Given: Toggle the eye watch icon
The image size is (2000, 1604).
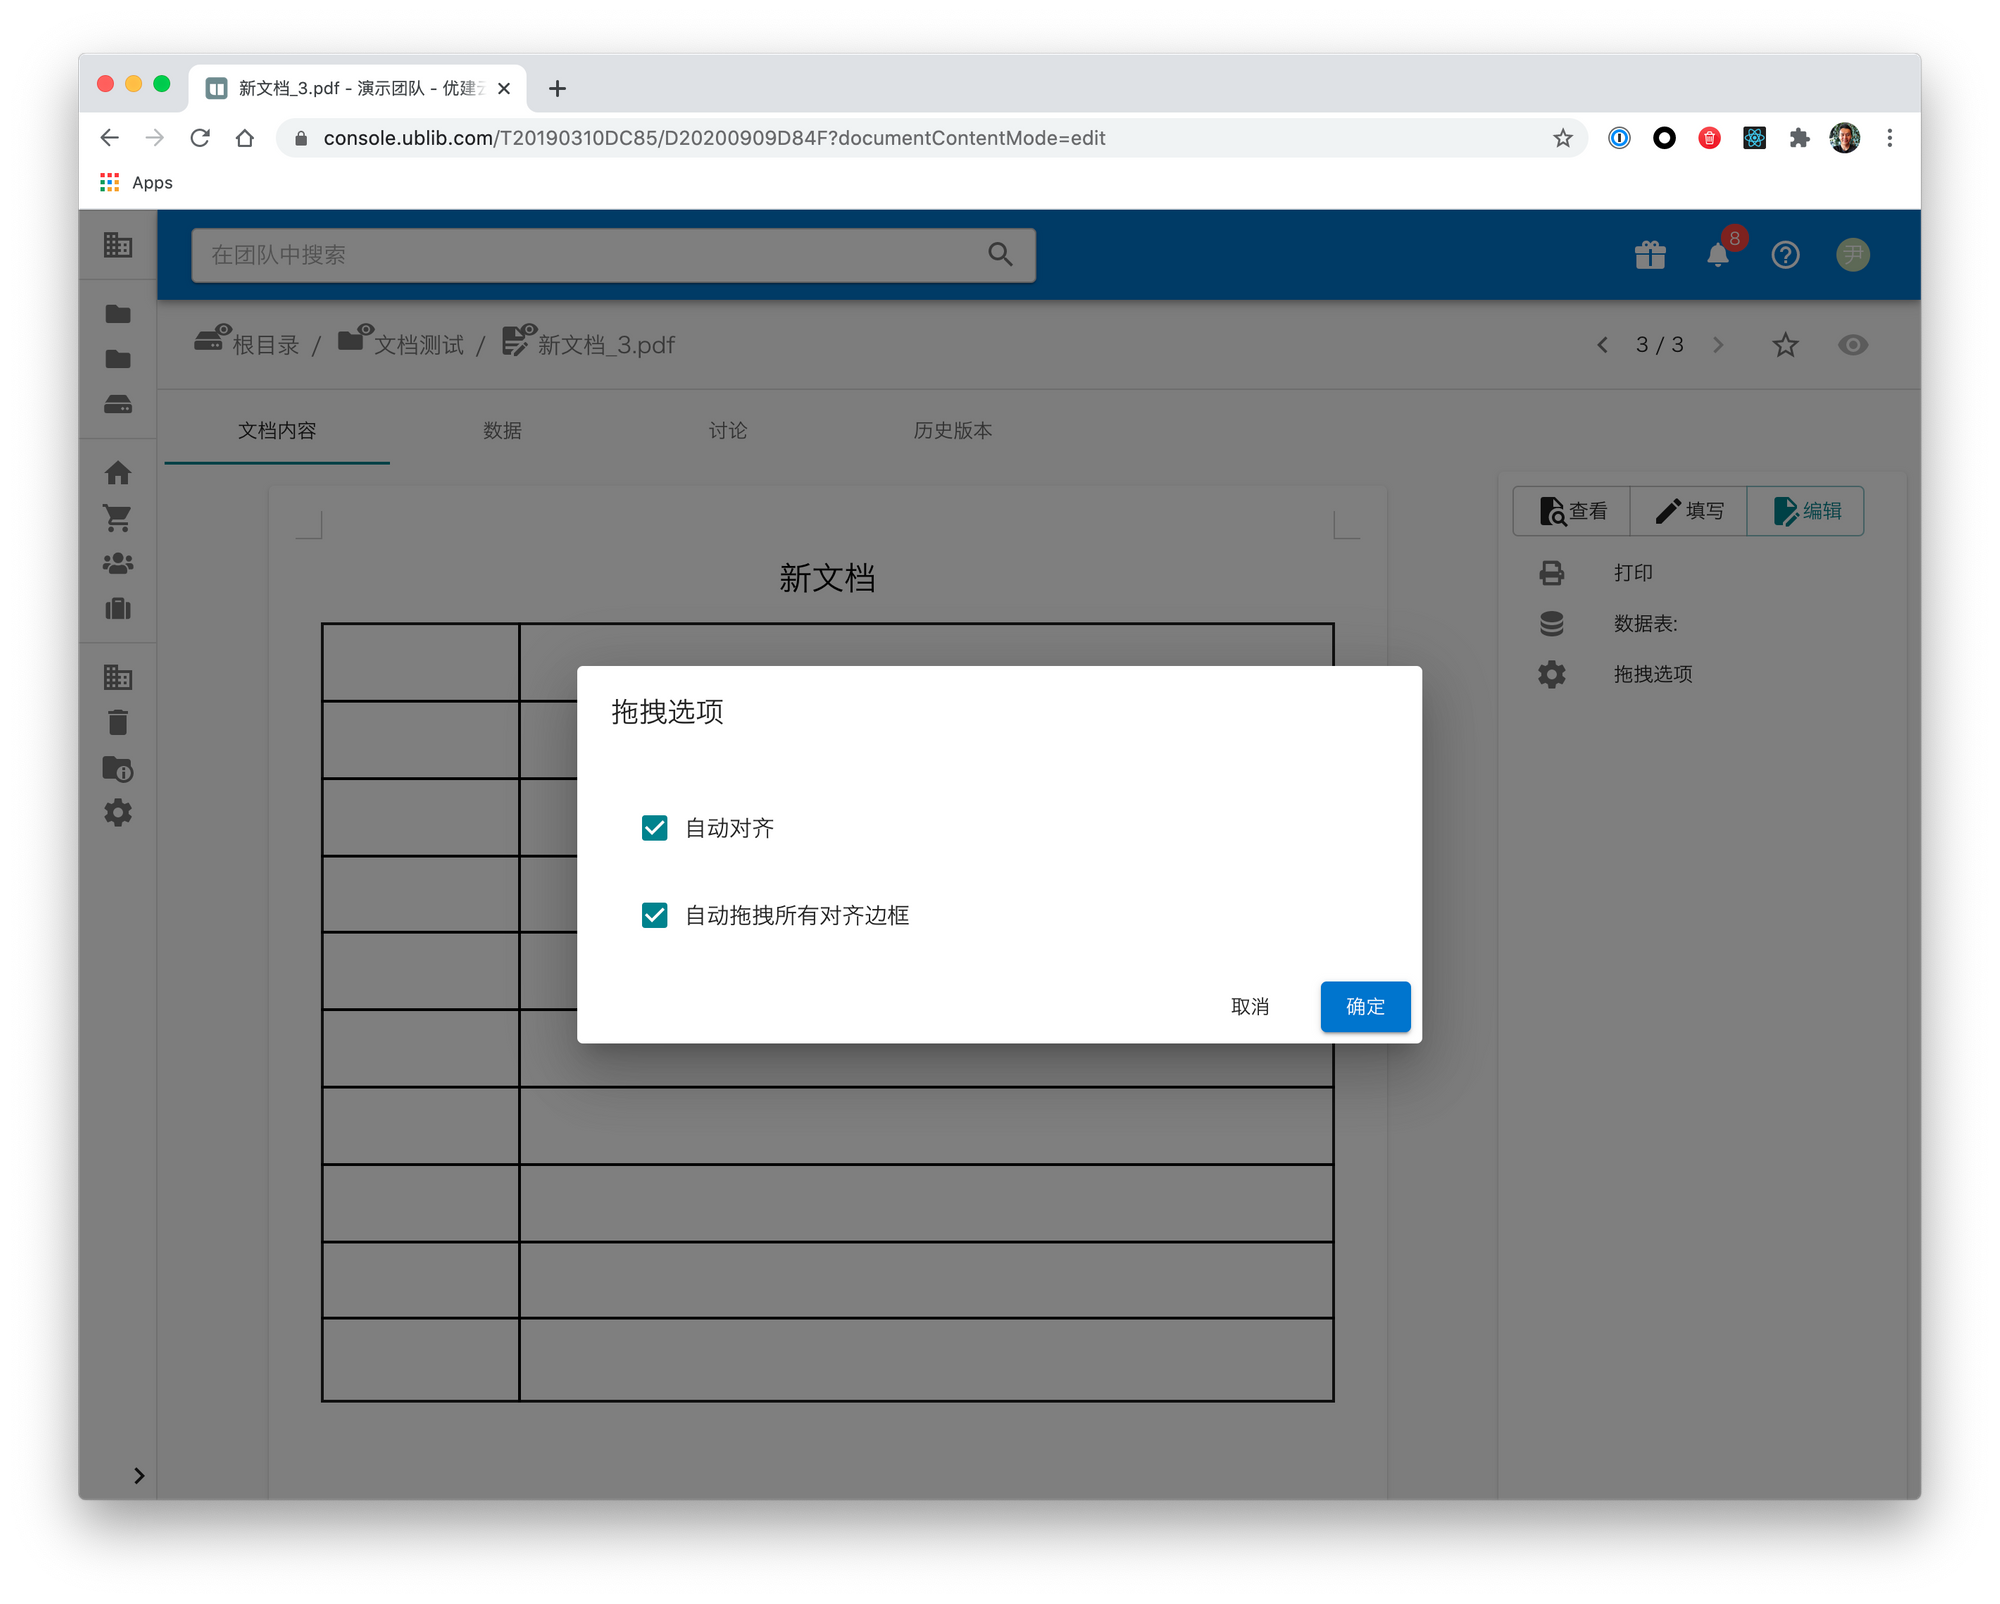Looking at the screenshot, I should tap(1852, 345).
